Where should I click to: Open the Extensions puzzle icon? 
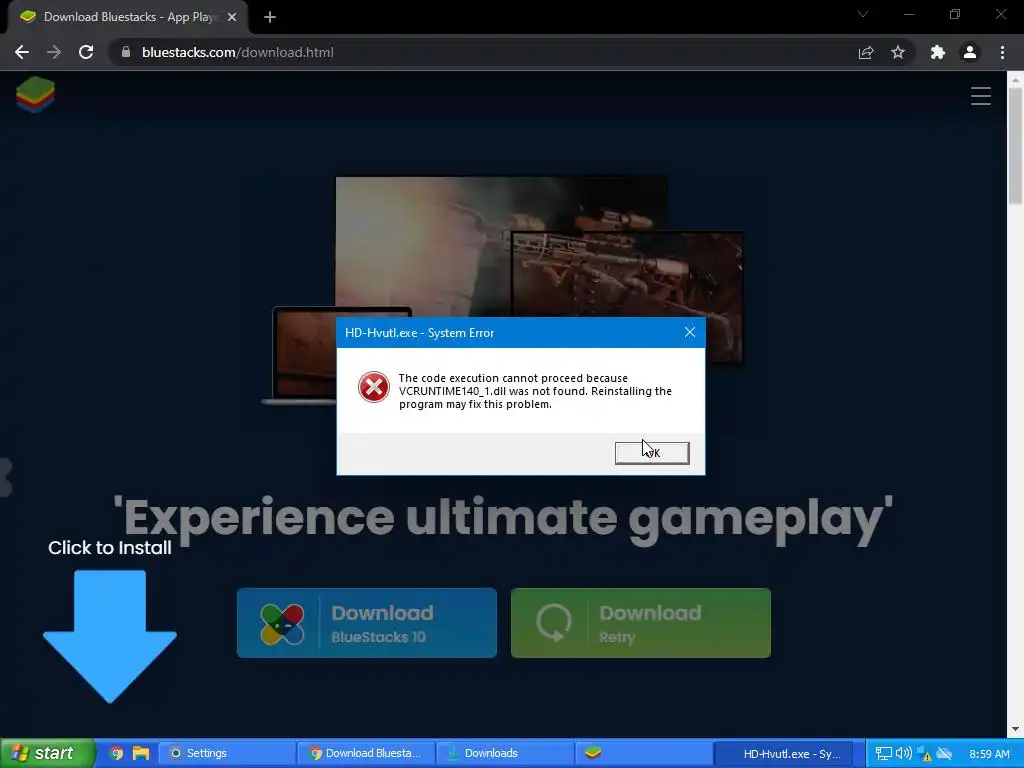click(x=938, y=52)
